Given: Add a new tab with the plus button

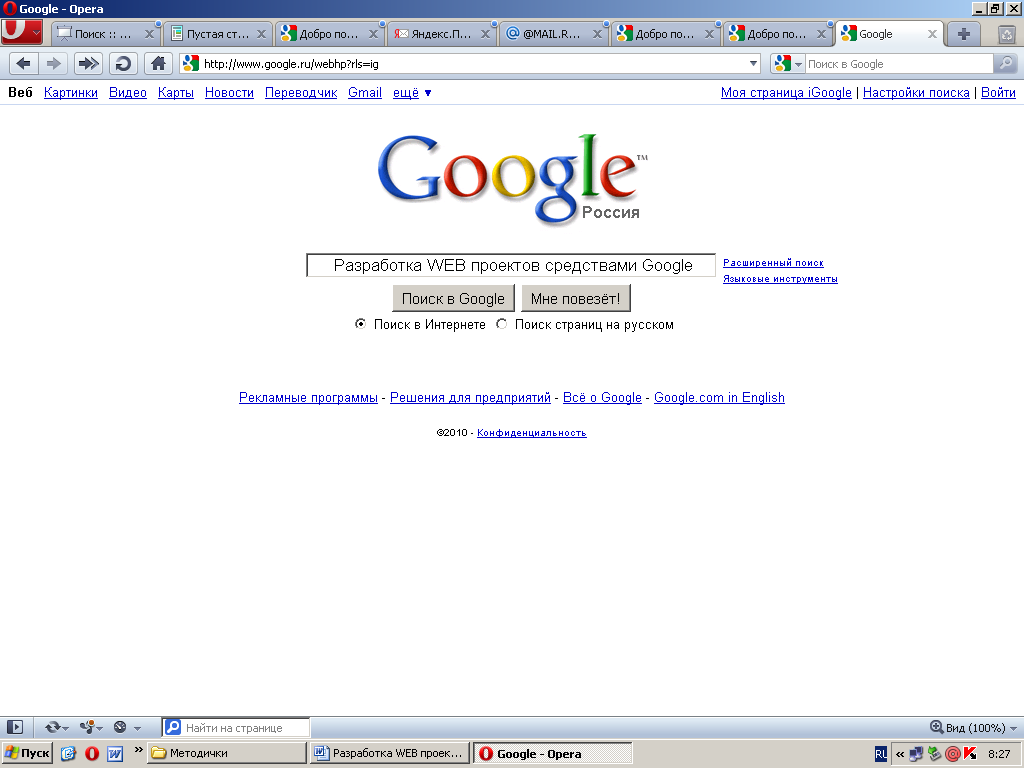Looking at the screenshot, I should (x=963, y=34).
